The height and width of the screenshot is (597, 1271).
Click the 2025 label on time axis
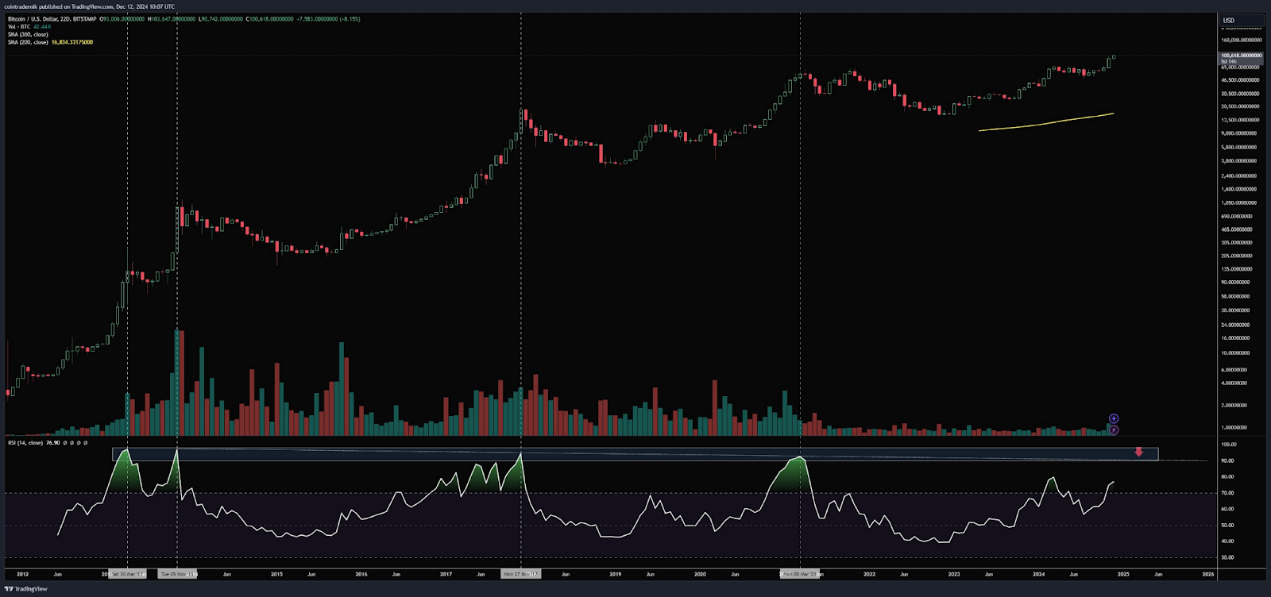[x=1123, y=574]
